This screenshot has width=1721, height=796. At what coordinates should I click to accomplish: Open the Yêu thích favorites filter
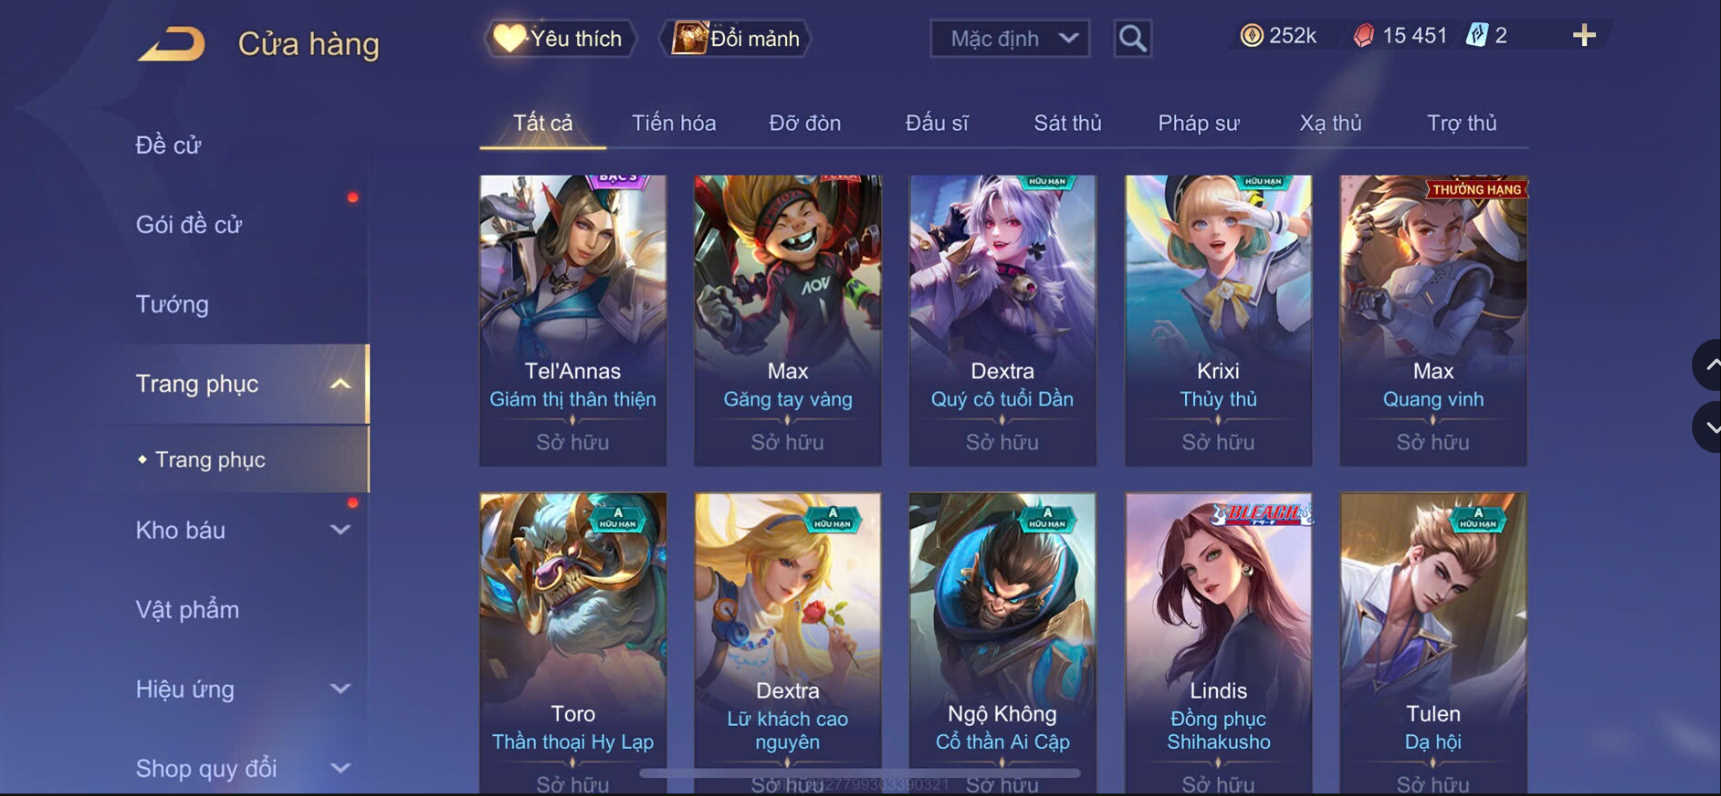[x=560, y=38]
